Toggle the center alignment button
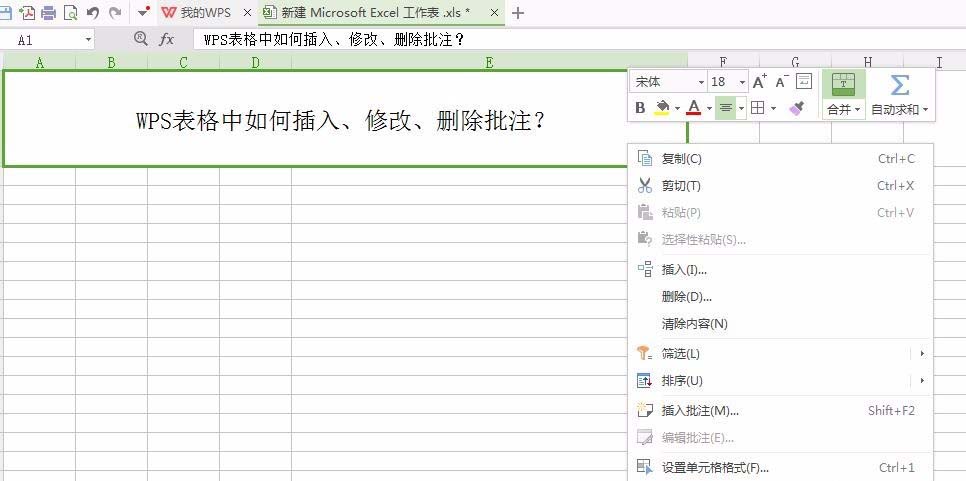Screen dimensions: 966x481 point(726,108)
